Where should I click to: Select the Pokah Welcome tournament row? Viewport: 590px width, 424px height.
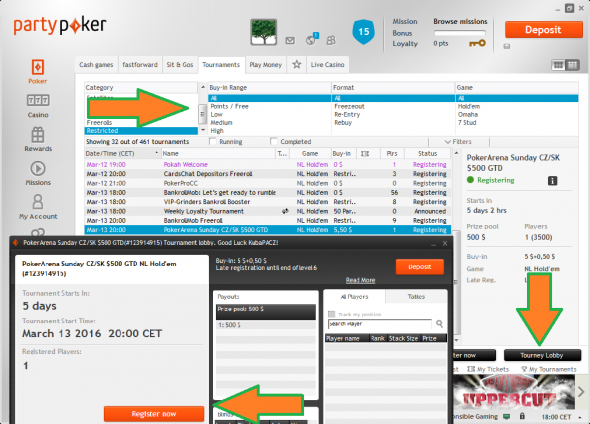(267, 164)
